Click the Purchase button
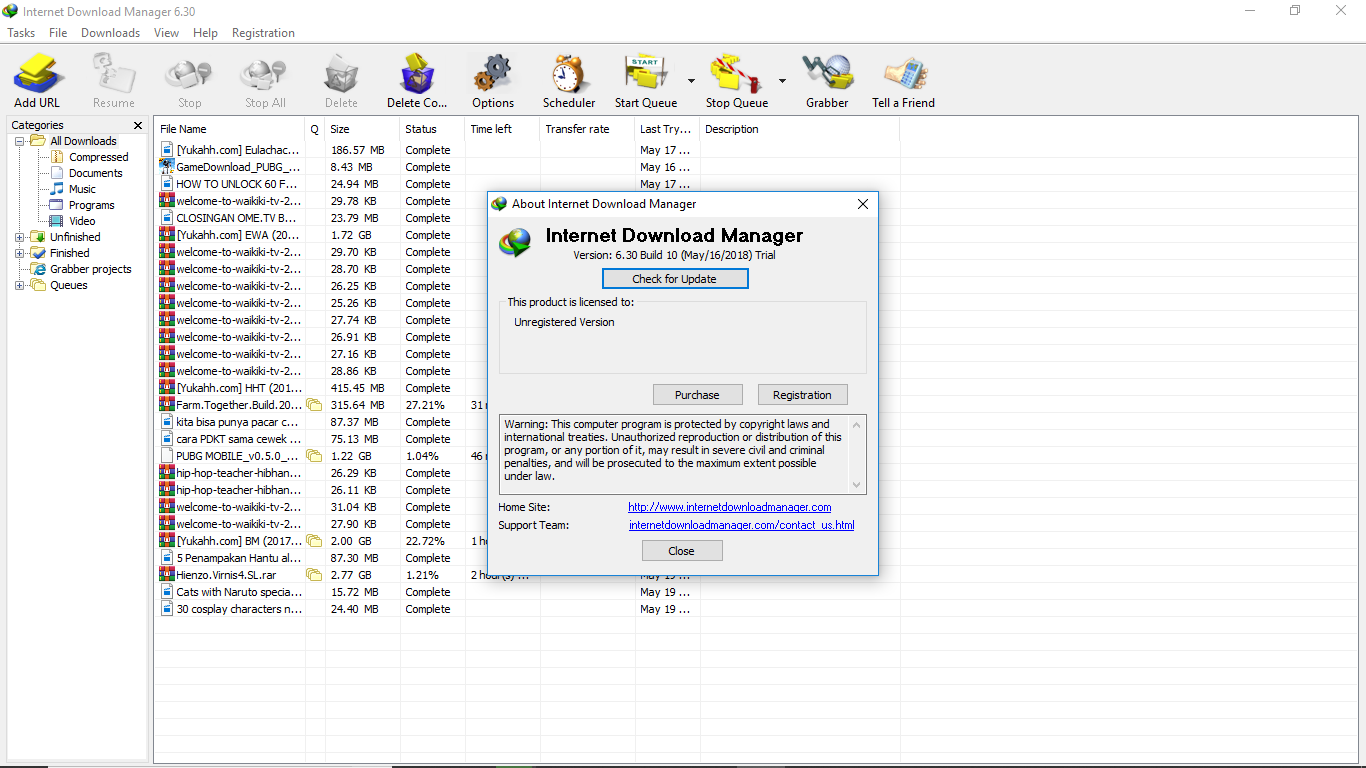Screen dimensions: 1366x768 (x=697, y=395)
